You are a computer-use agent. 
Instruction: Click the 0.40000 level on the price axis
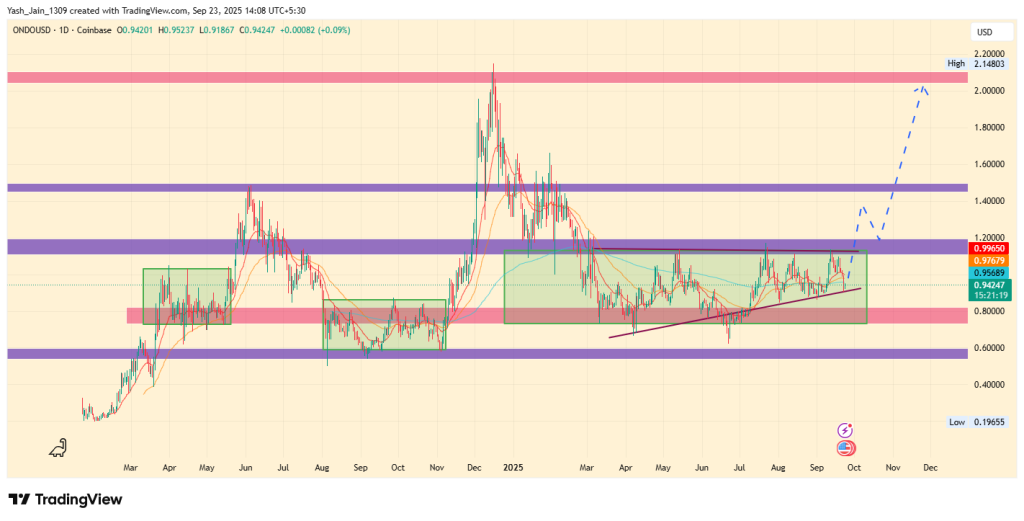click(x=989, y=385)
